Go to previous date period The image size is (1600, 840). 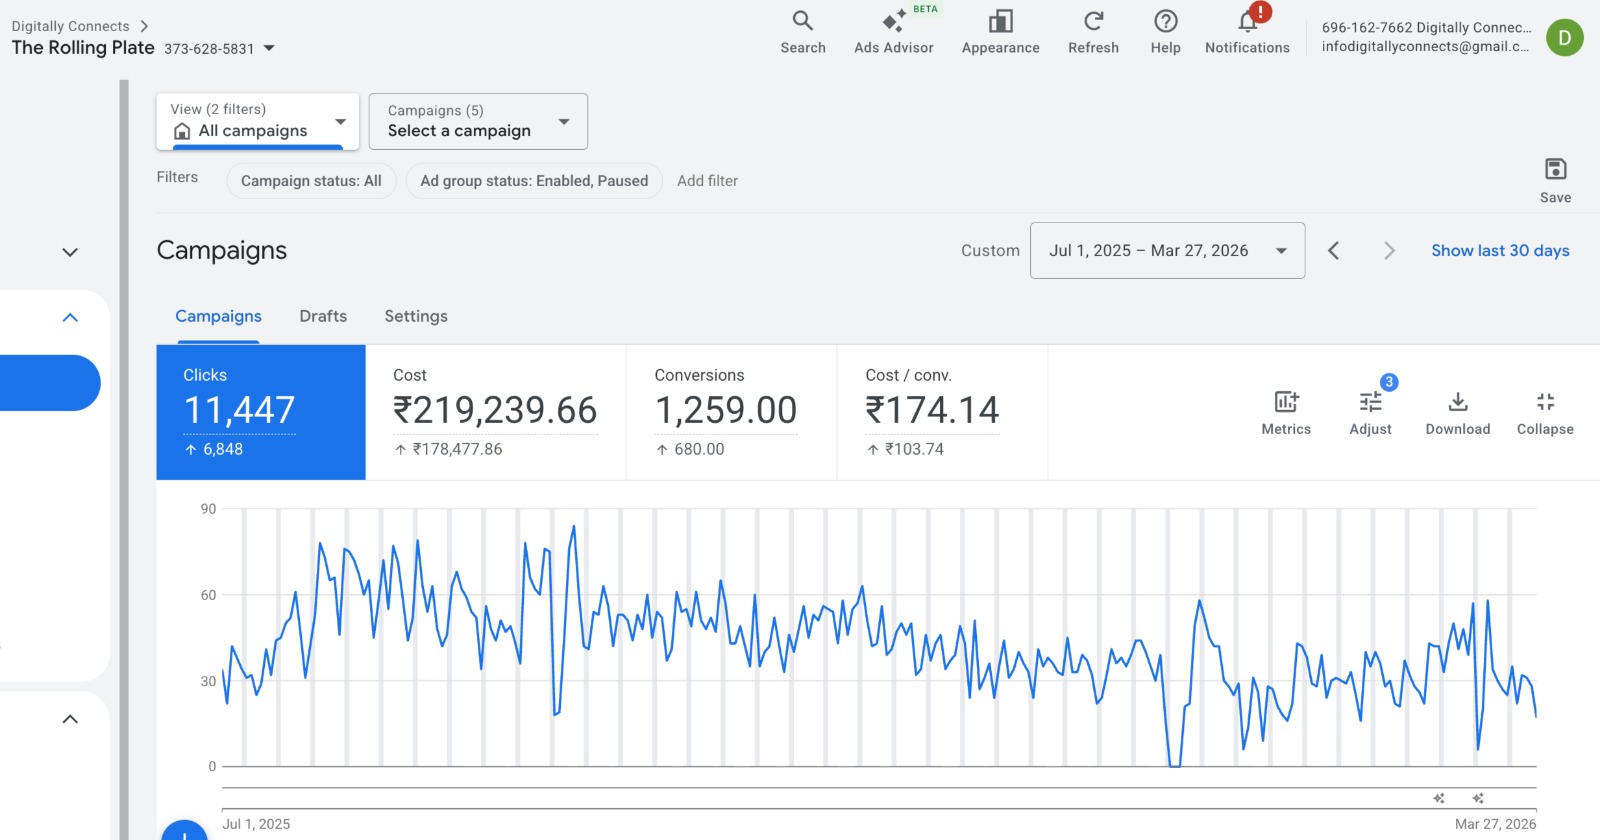(x=1333, y=250)
